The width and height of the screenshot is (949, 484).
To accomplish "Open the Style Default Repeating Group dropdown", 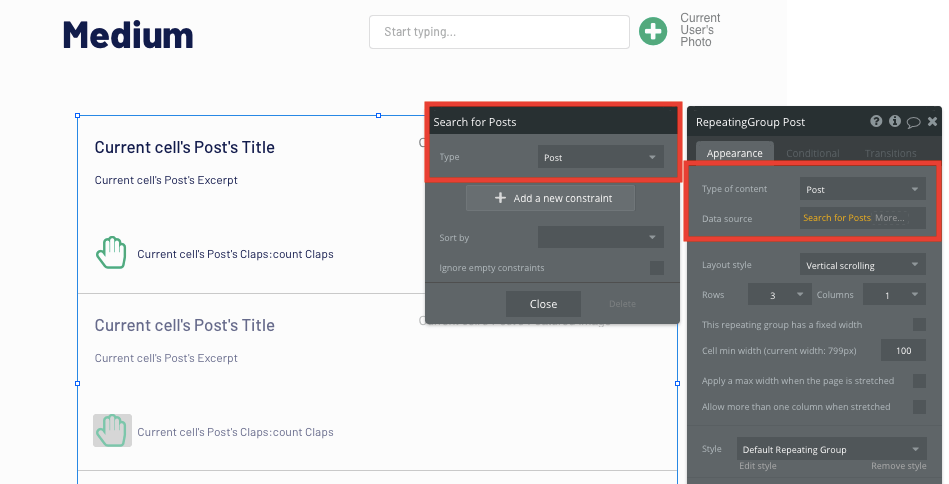I will pyautogui.click(x=832, y=450).
